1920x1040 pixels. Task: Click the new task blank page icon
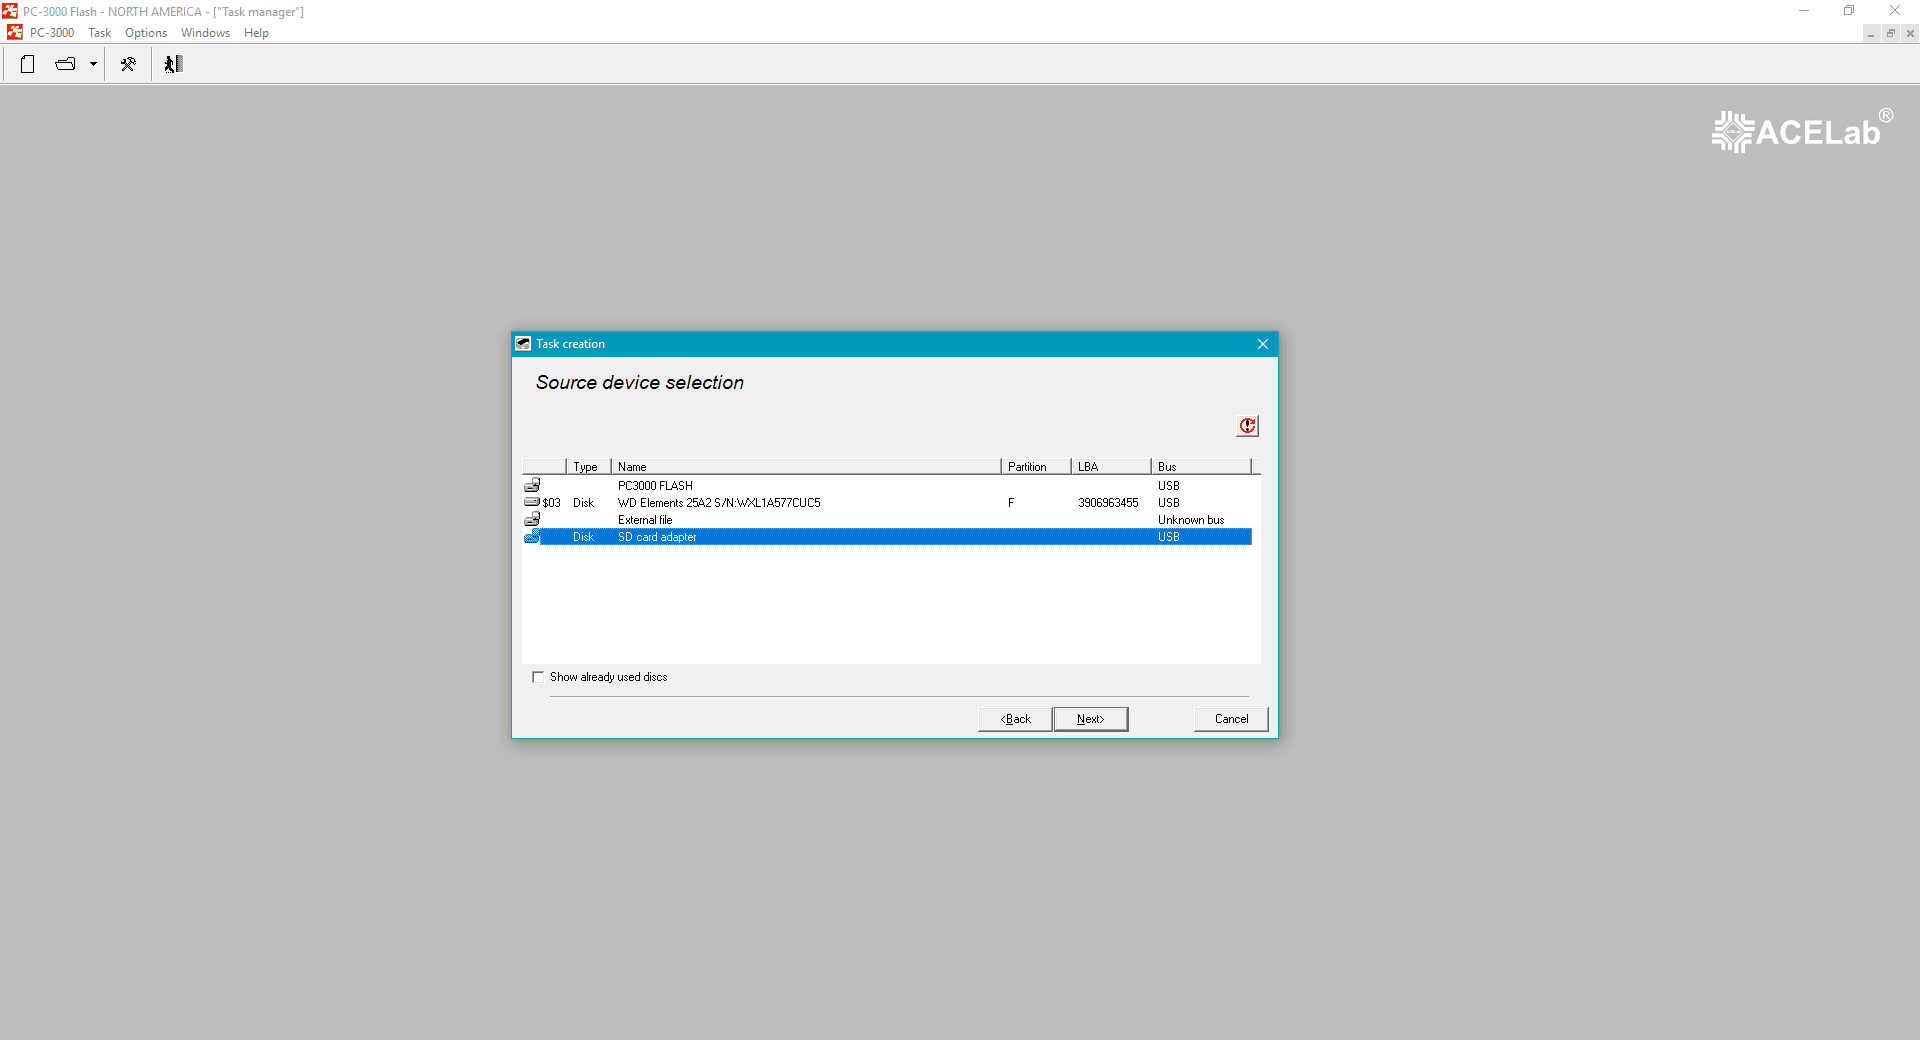point(28,64)
